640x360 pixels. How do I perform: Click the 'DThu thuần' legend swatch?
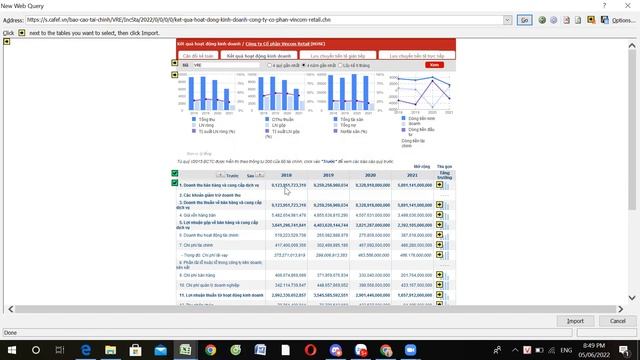coord(267,119)
